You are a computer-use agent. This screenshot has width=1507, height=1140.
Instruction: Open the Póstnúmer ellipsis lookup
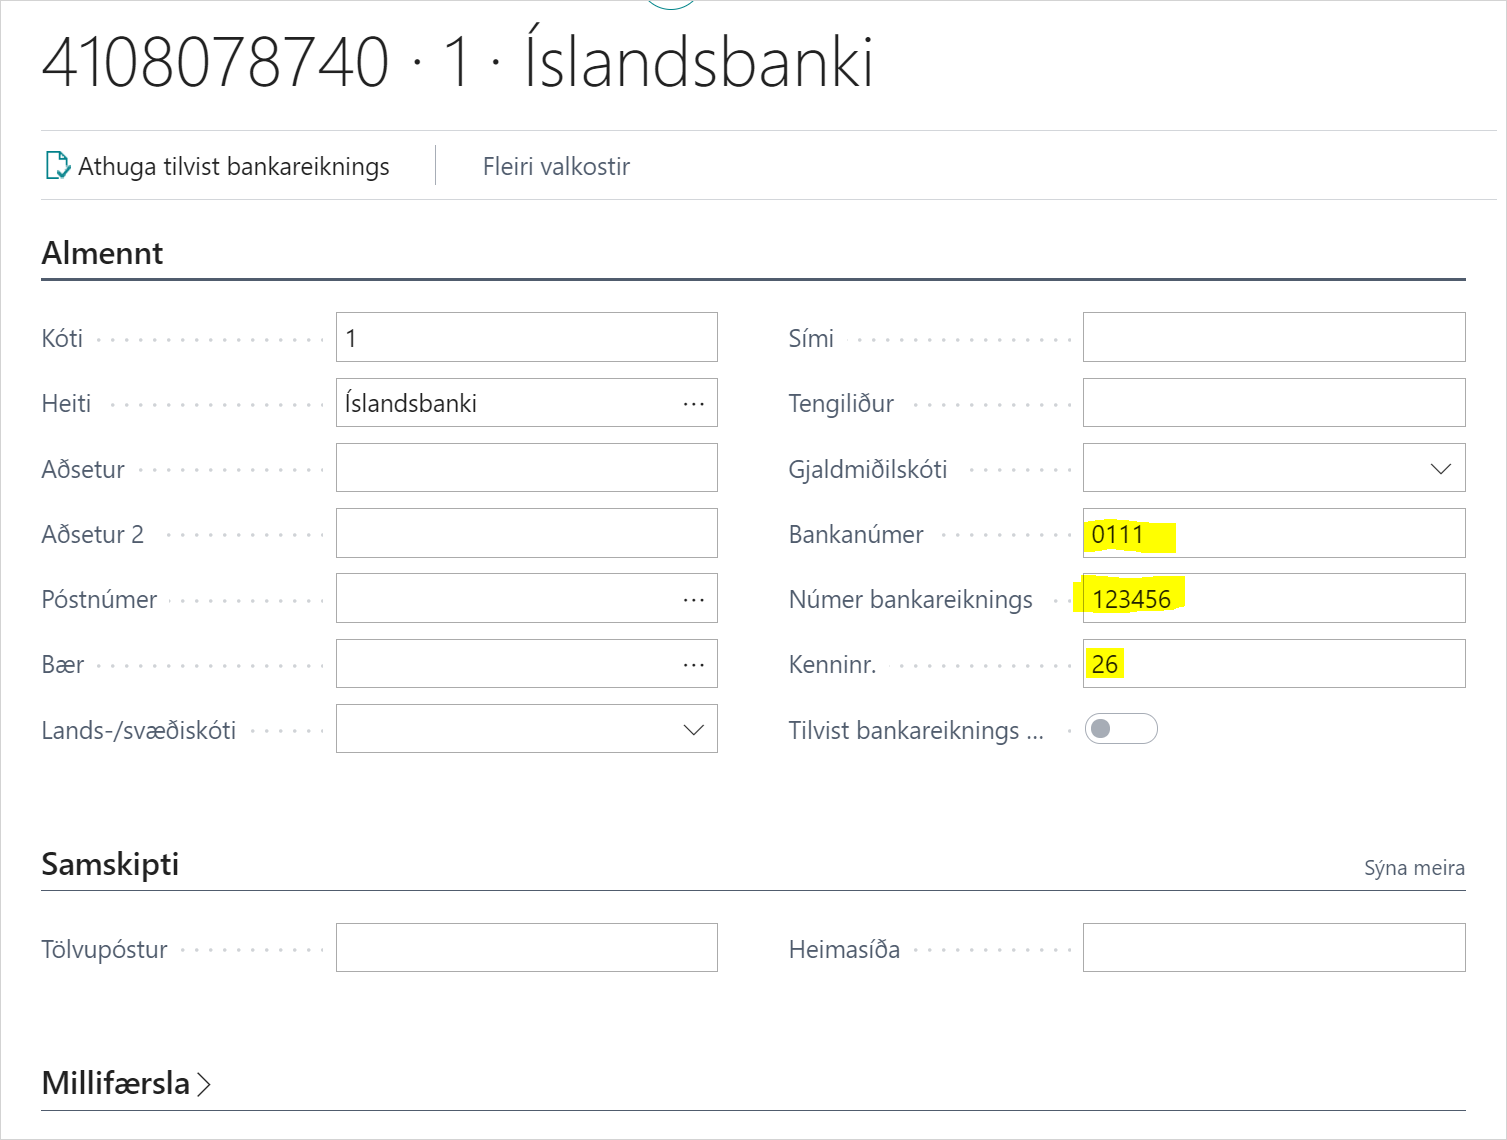click(x=694, y=600)
